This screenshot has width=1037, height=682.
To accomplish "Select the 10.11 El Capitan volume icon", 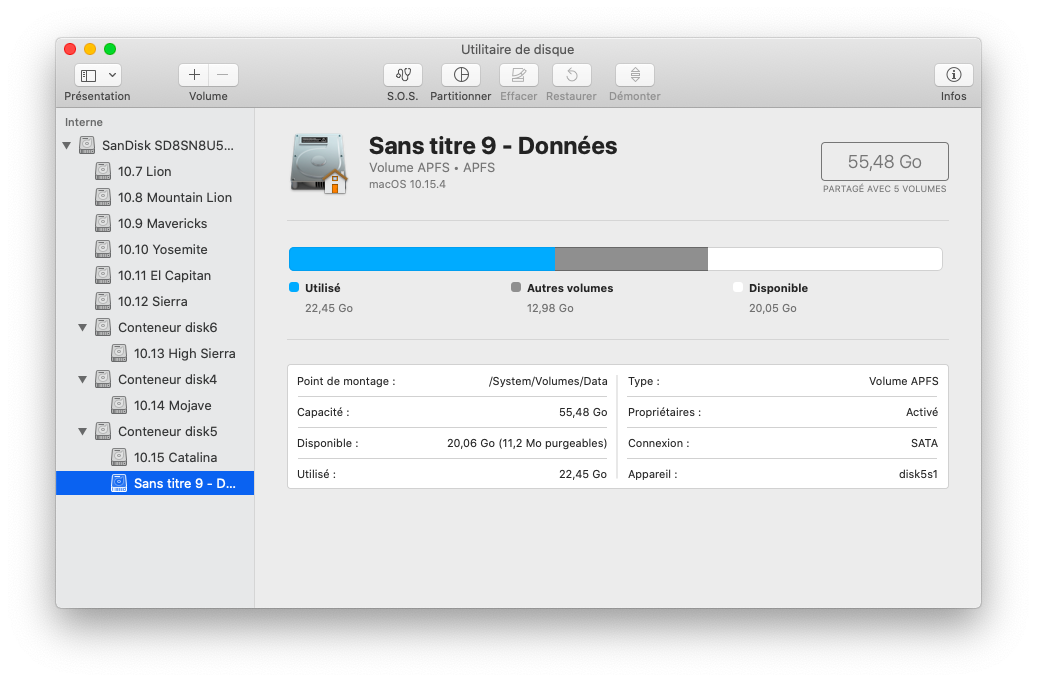I will (x=103, y=275).
